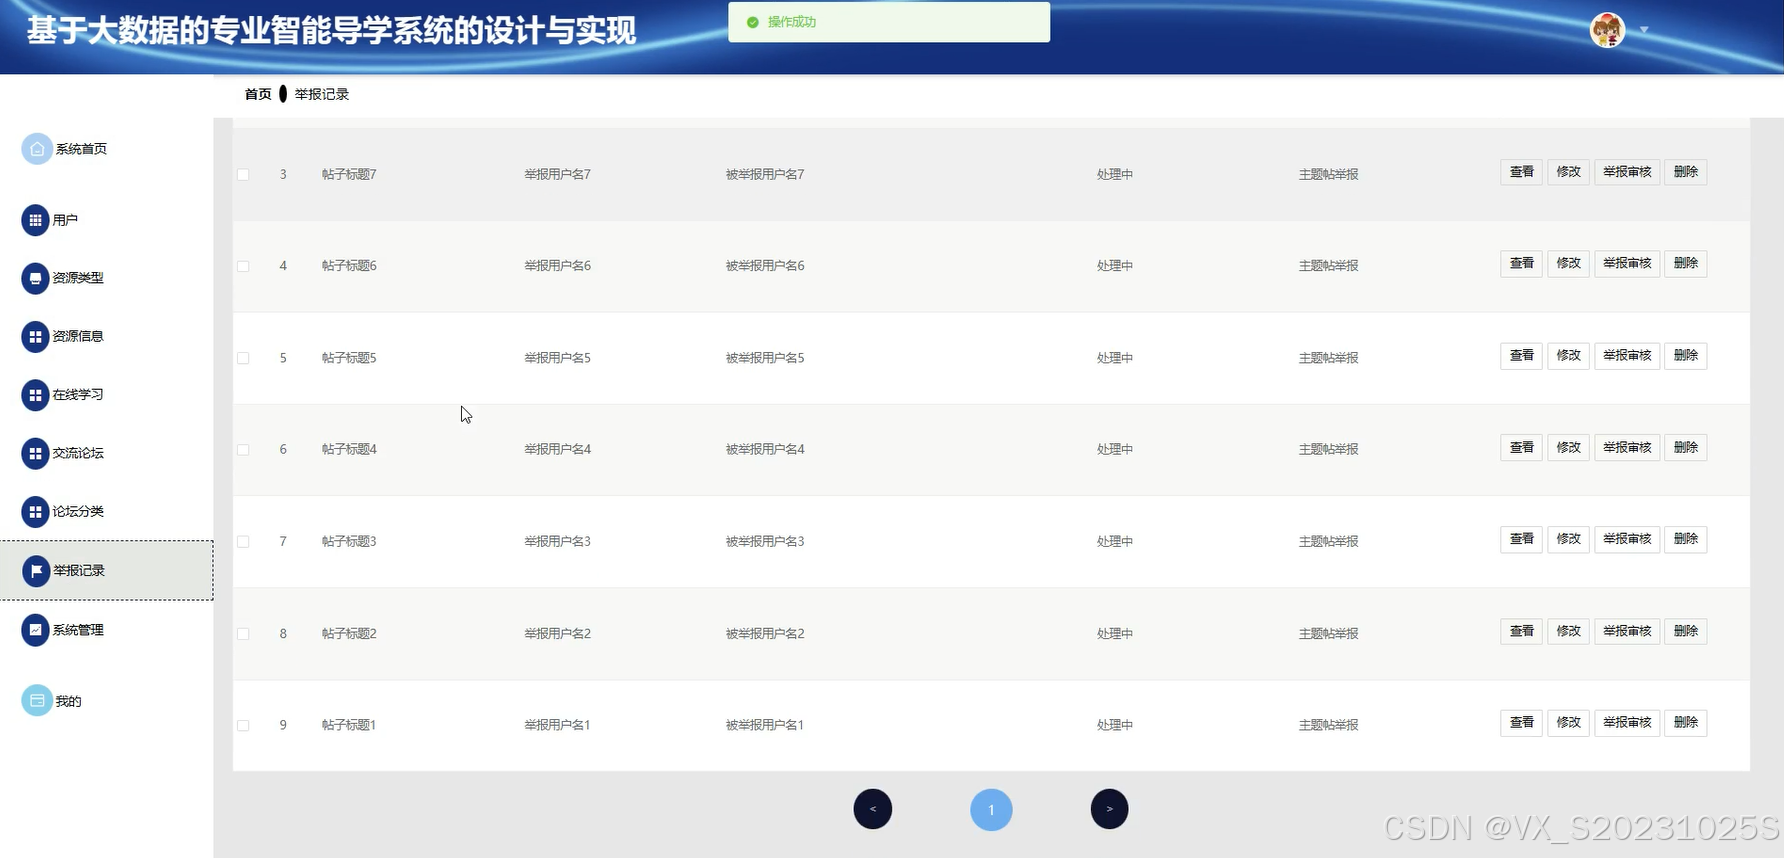Click the 论坛分类 sidebar icon
Viewport: 1784px width, 858px height.
(x=35, y=512)
